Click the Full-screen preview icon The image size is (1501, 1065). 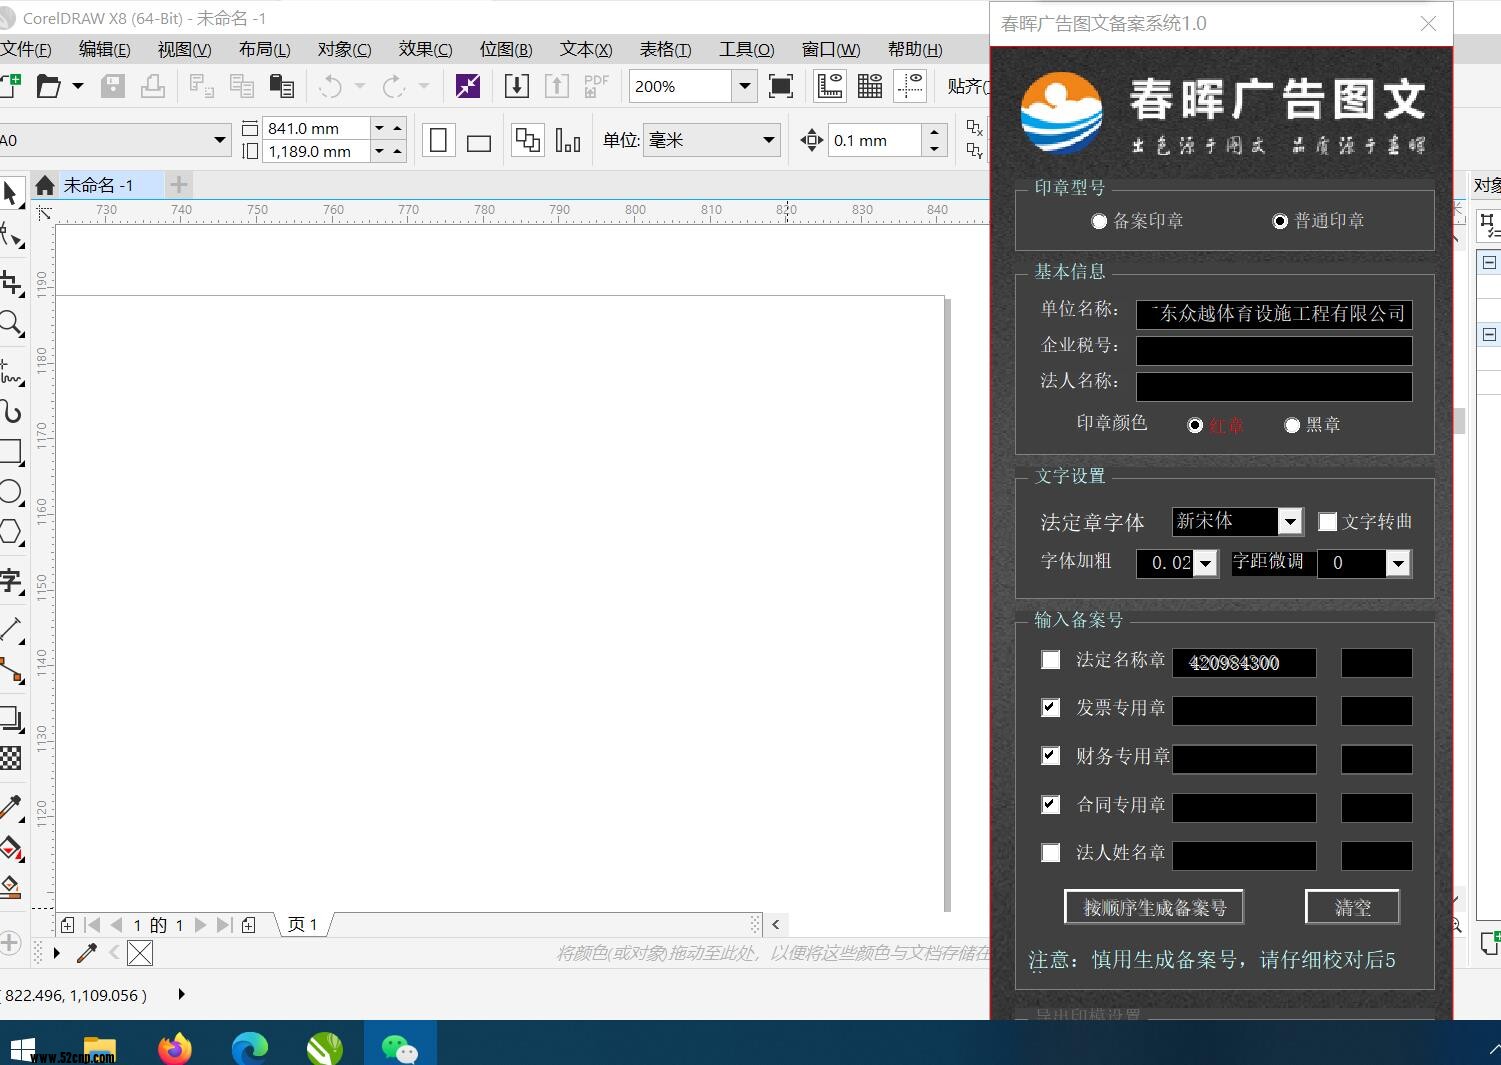pyautogui.click(x=781, y=87)
